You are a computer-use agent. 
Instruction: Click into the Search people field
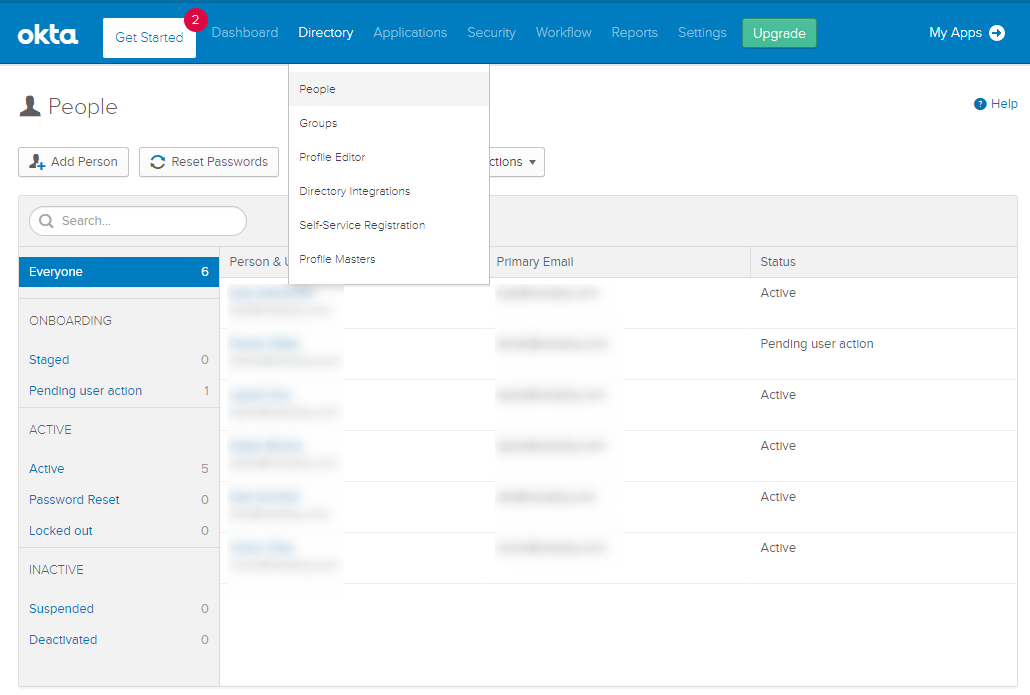pos(138,221)
